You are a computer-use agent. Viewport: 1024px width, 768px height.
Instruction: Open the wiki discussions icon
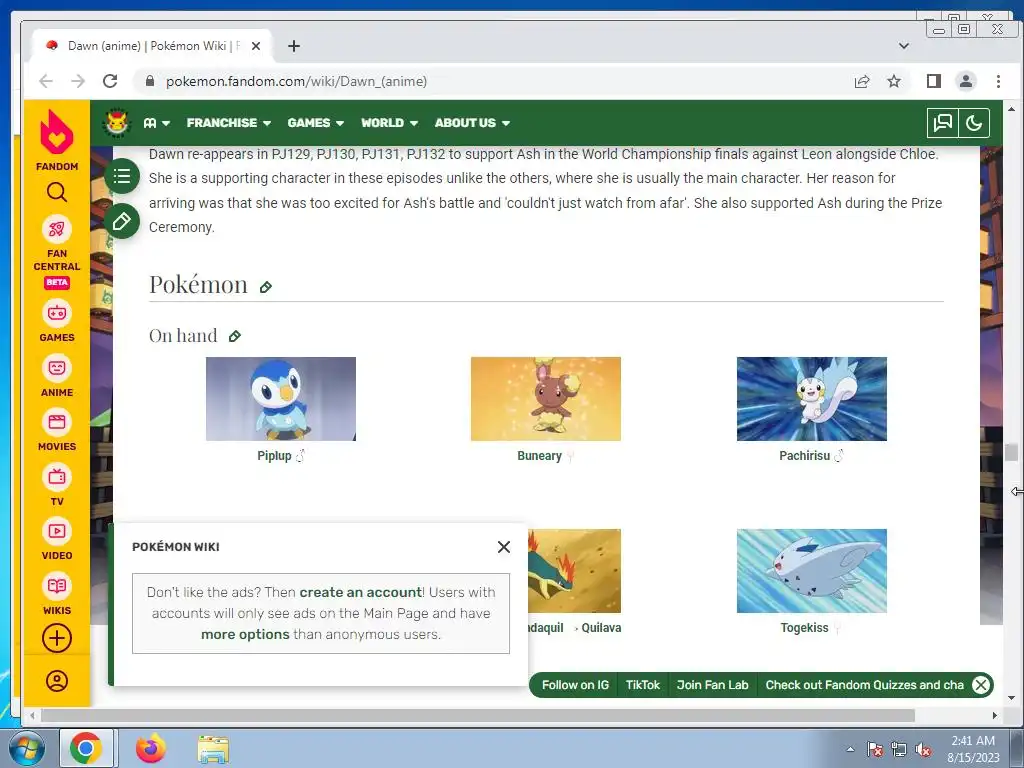[942, 123]
